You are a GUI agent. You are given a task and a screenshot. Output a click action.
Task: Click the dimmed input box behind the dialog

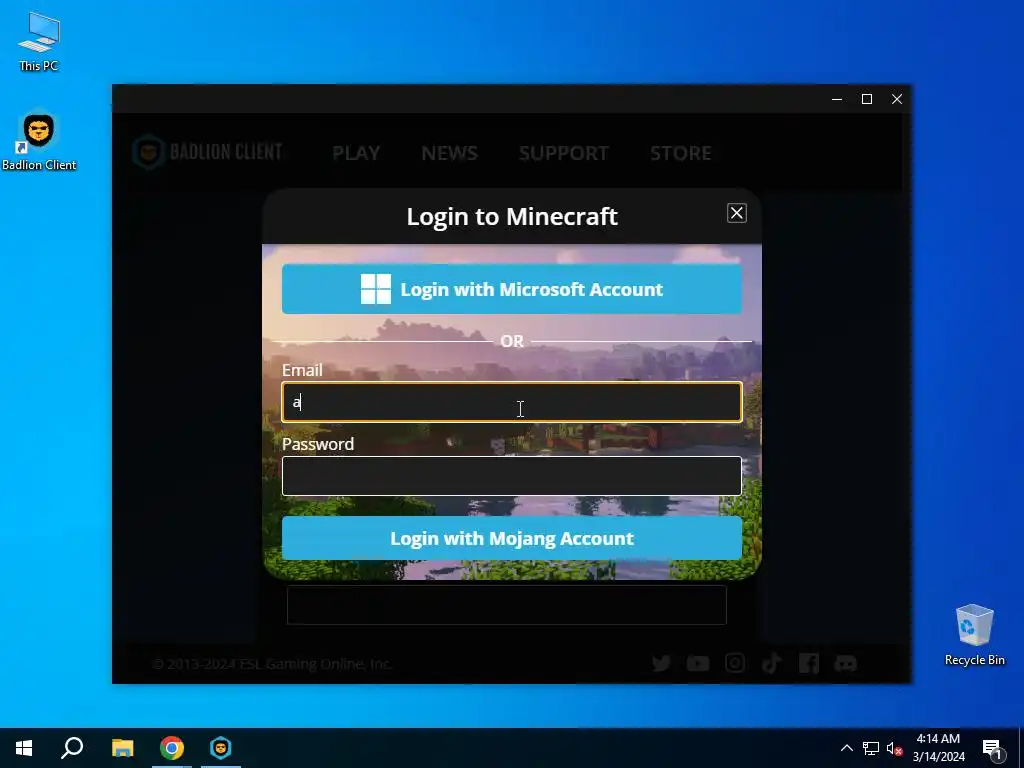pos(507,605)
